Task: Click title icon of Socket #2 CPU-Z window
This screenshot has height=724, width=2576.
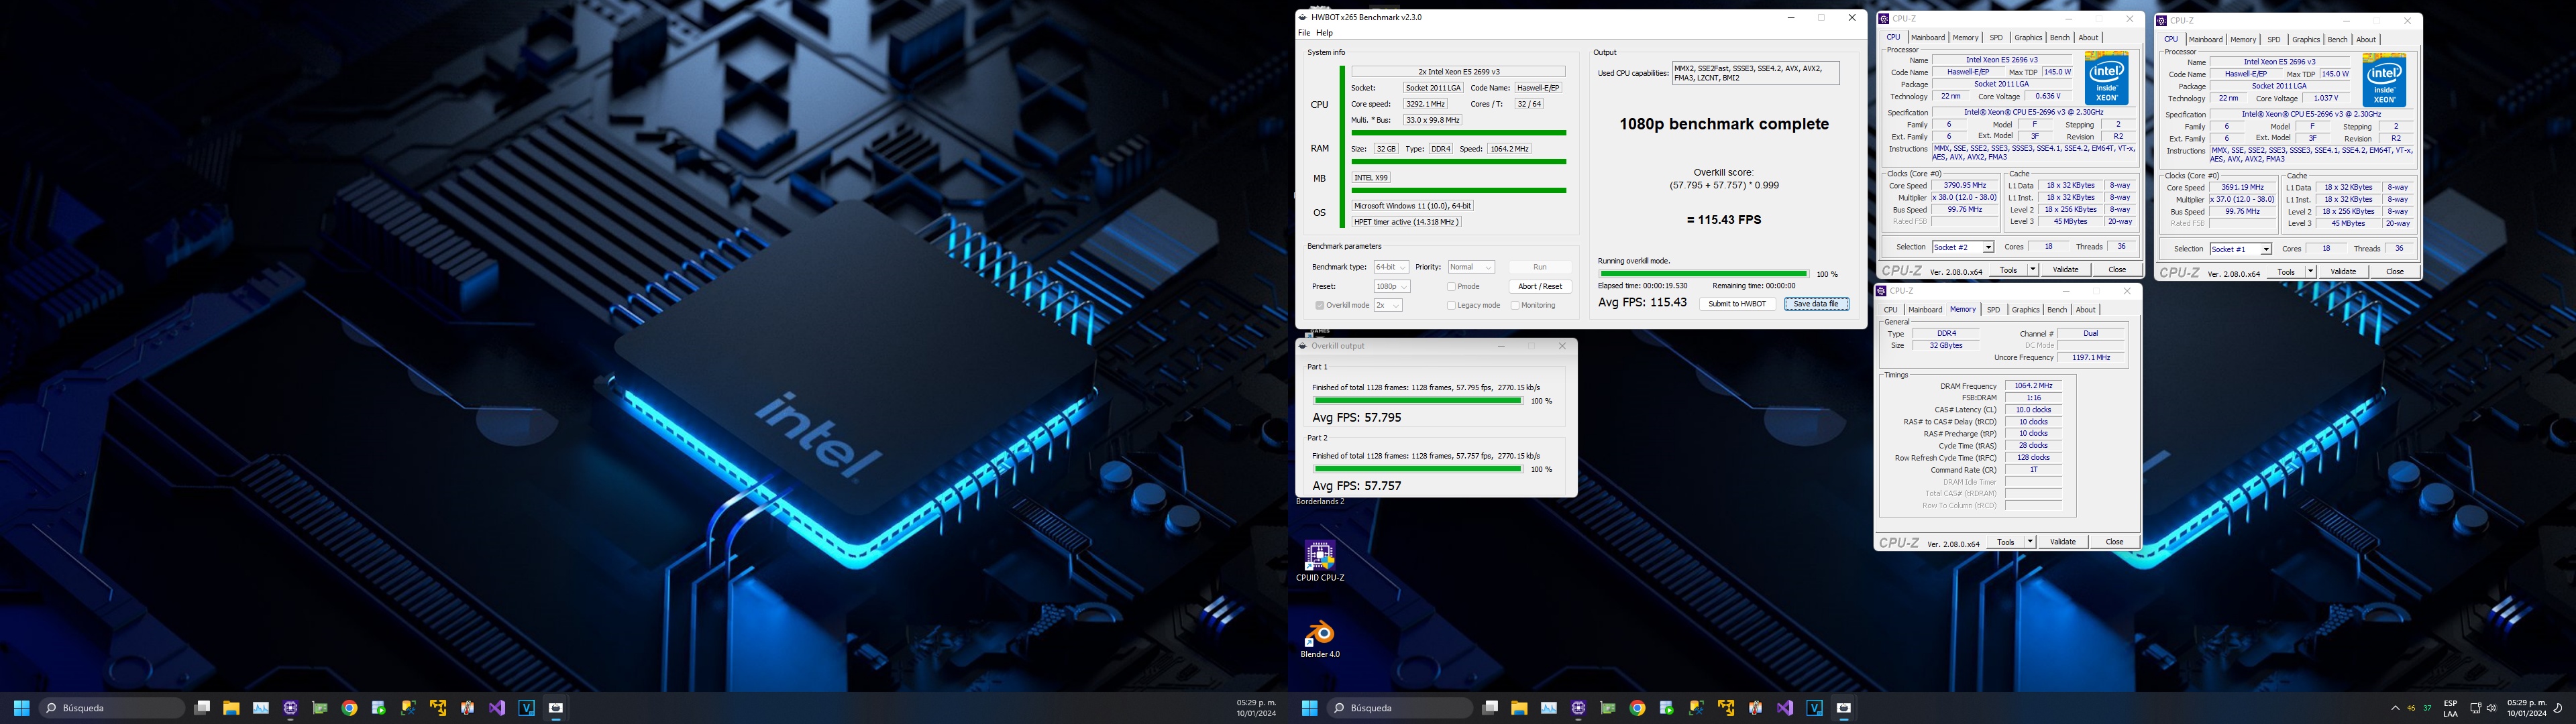Action: 1883,19
